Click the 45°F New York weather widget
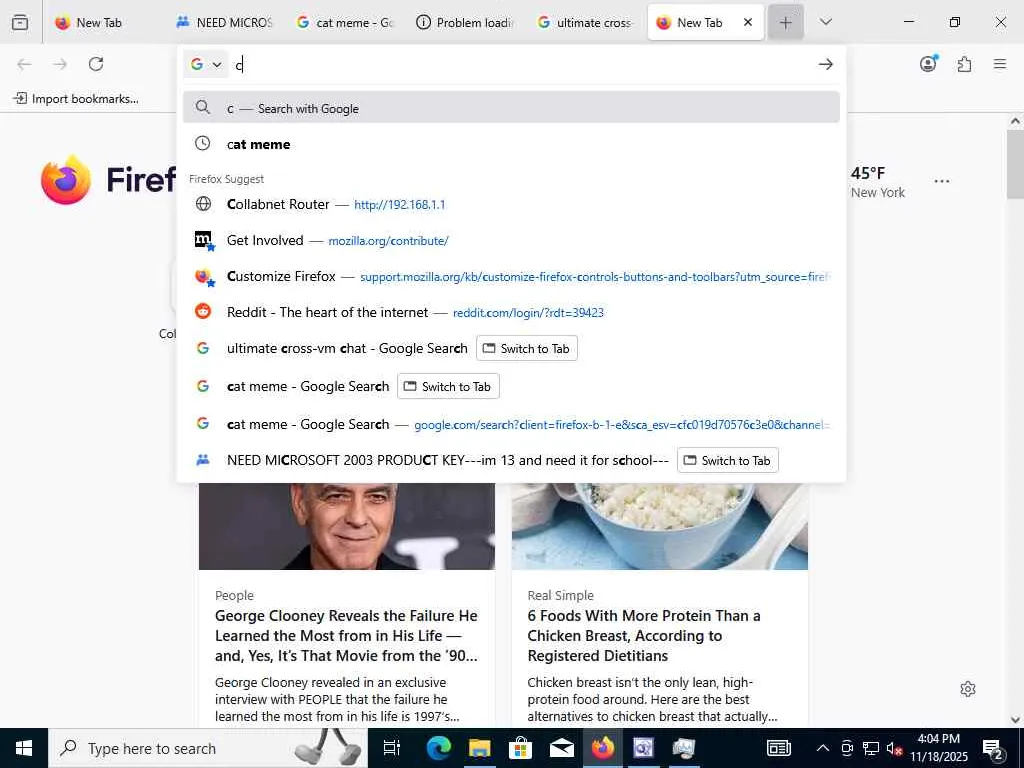This screenshot has height=768, width=1024. [x=878, y=182]
